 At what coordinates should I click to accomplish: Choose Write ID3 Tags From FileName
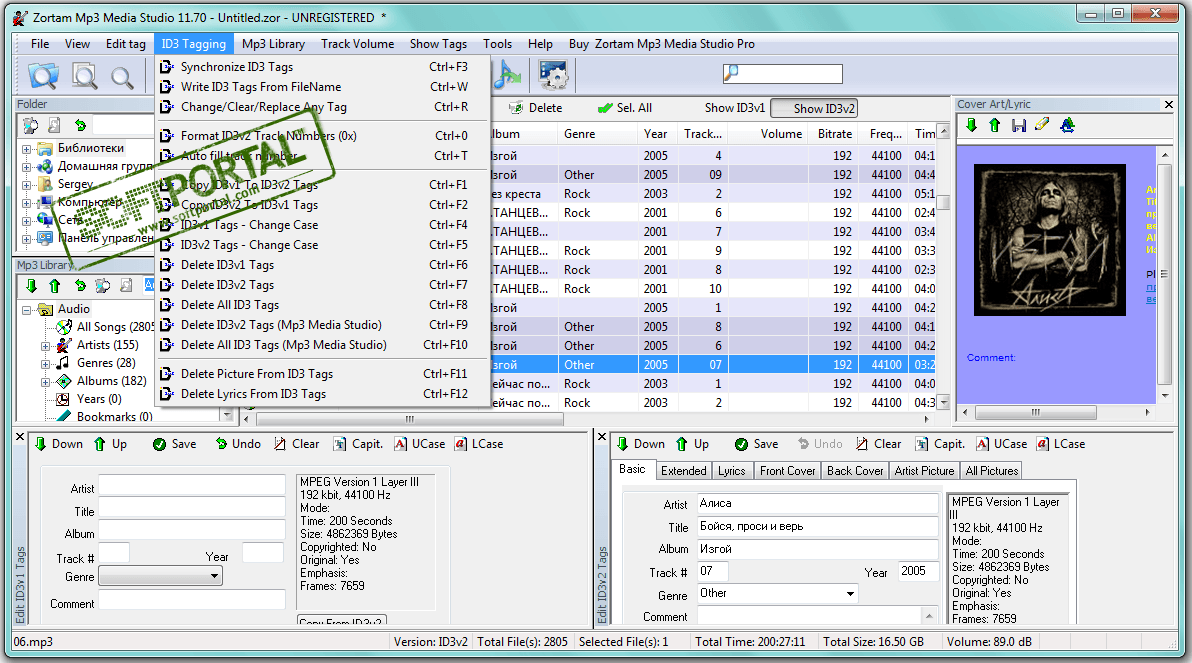tap(323, 87)
